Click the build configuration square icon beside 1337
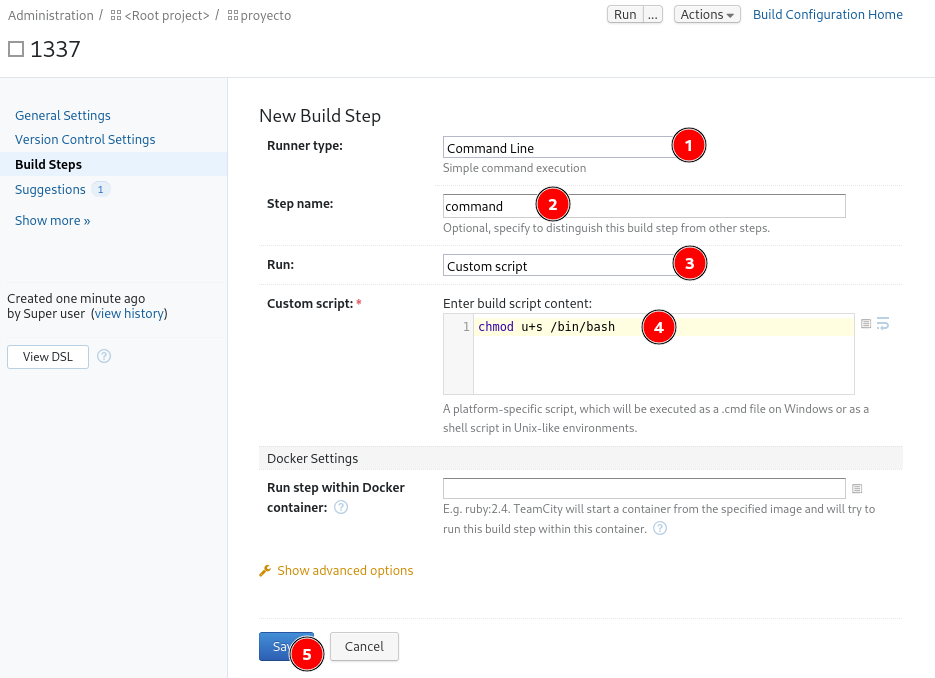This screenshot has width=935, height=678. coord(16,49)
